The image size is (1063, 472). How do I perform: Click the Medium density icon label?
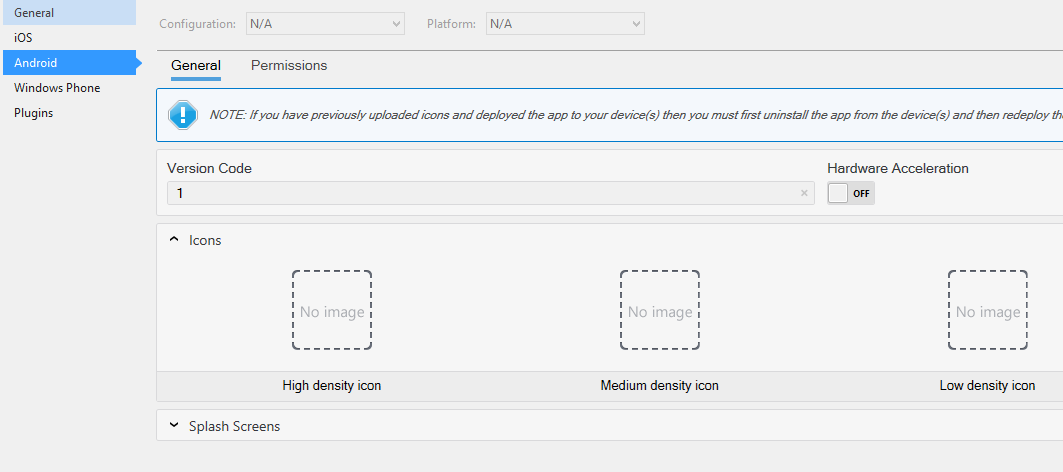pyautogui.click(x=660, y=386)
